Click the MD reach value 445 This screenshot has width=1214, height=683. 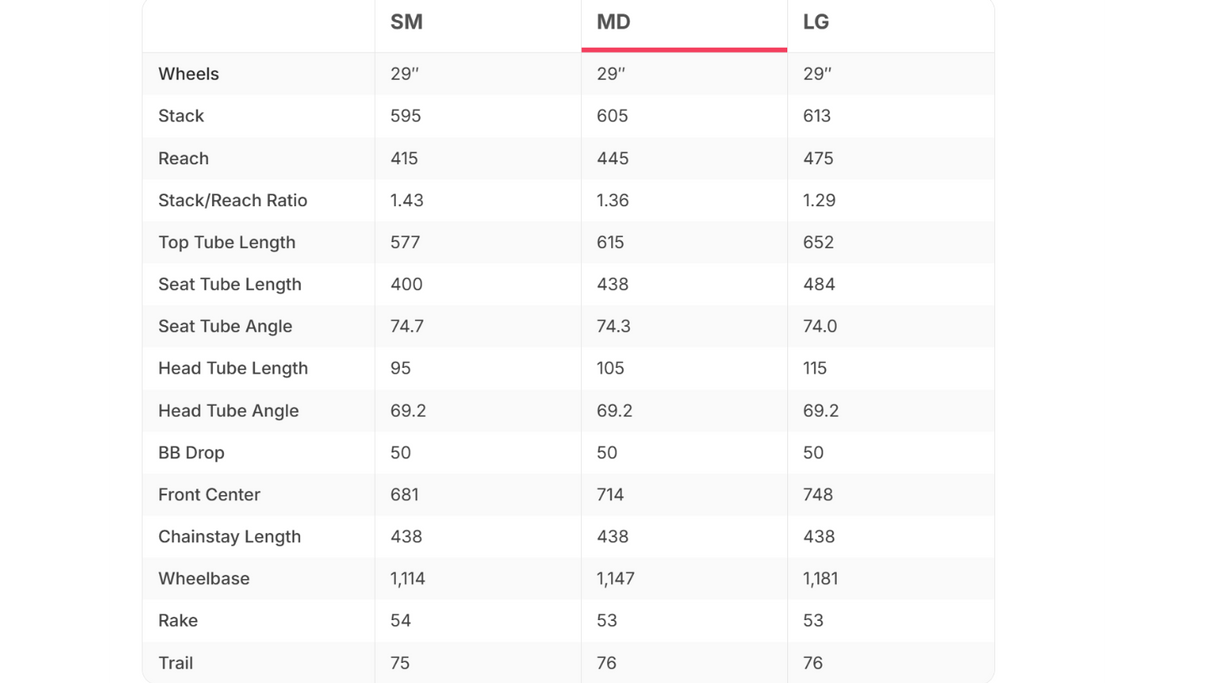click(612, 158)
